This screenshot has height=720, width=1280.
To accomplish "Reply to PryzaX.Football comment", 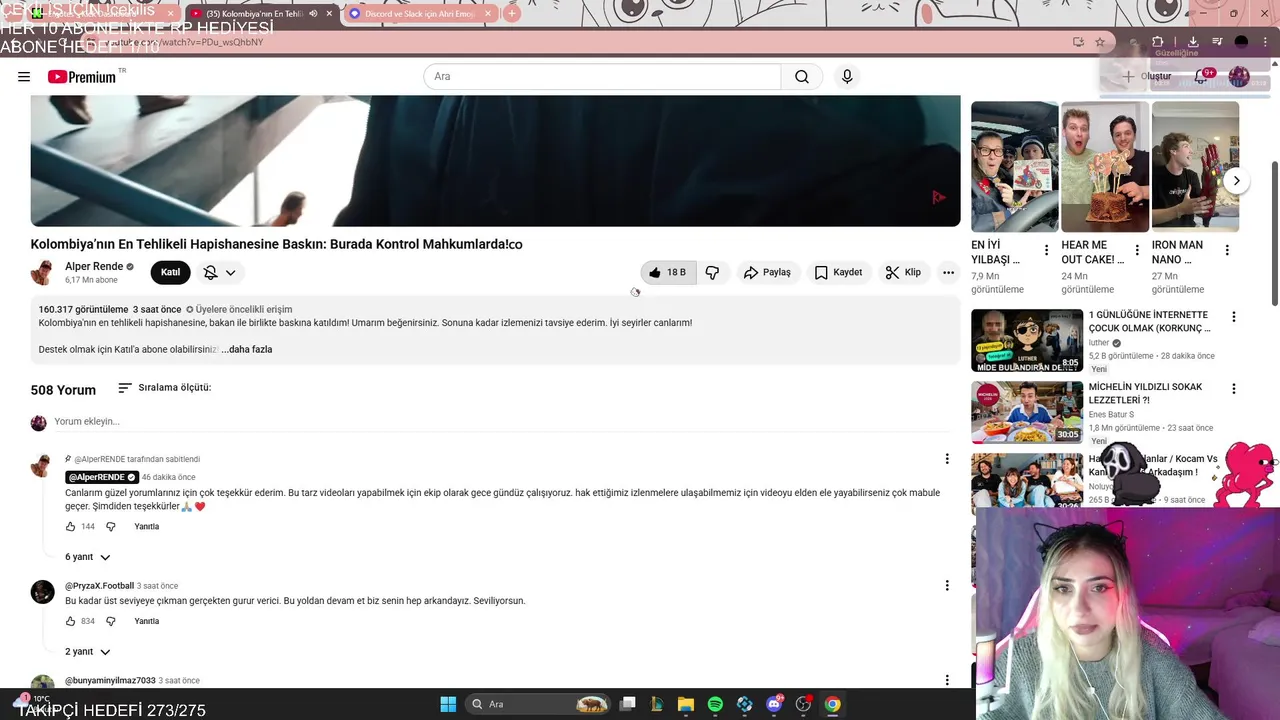I will click(147, 621).
